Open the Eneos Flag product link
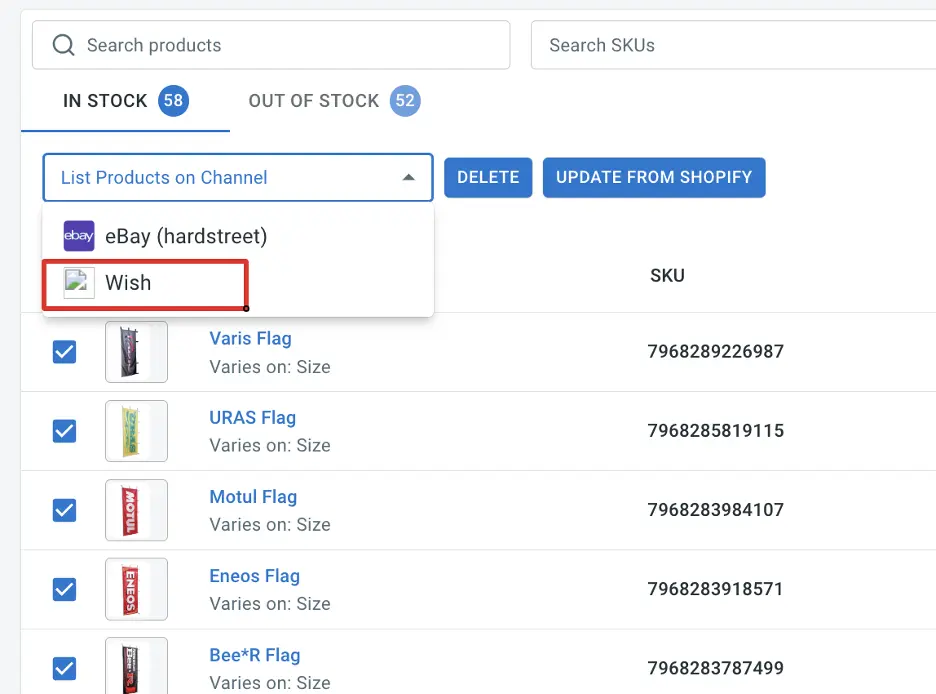The image size is (936, 694). (x=254, y=576)
